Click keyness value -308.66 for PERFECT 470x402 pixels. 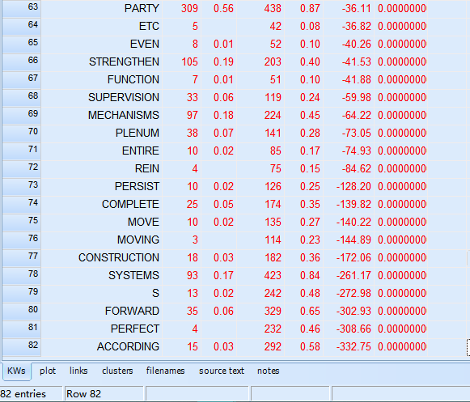click(x=354, y=329)
